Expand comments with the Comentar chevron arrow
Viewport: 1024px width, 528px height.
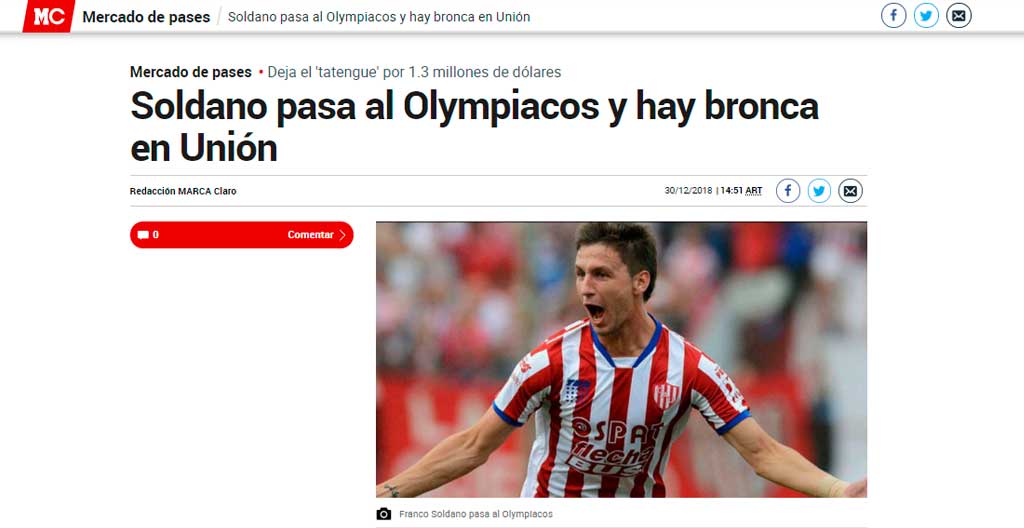click(343, 235)
